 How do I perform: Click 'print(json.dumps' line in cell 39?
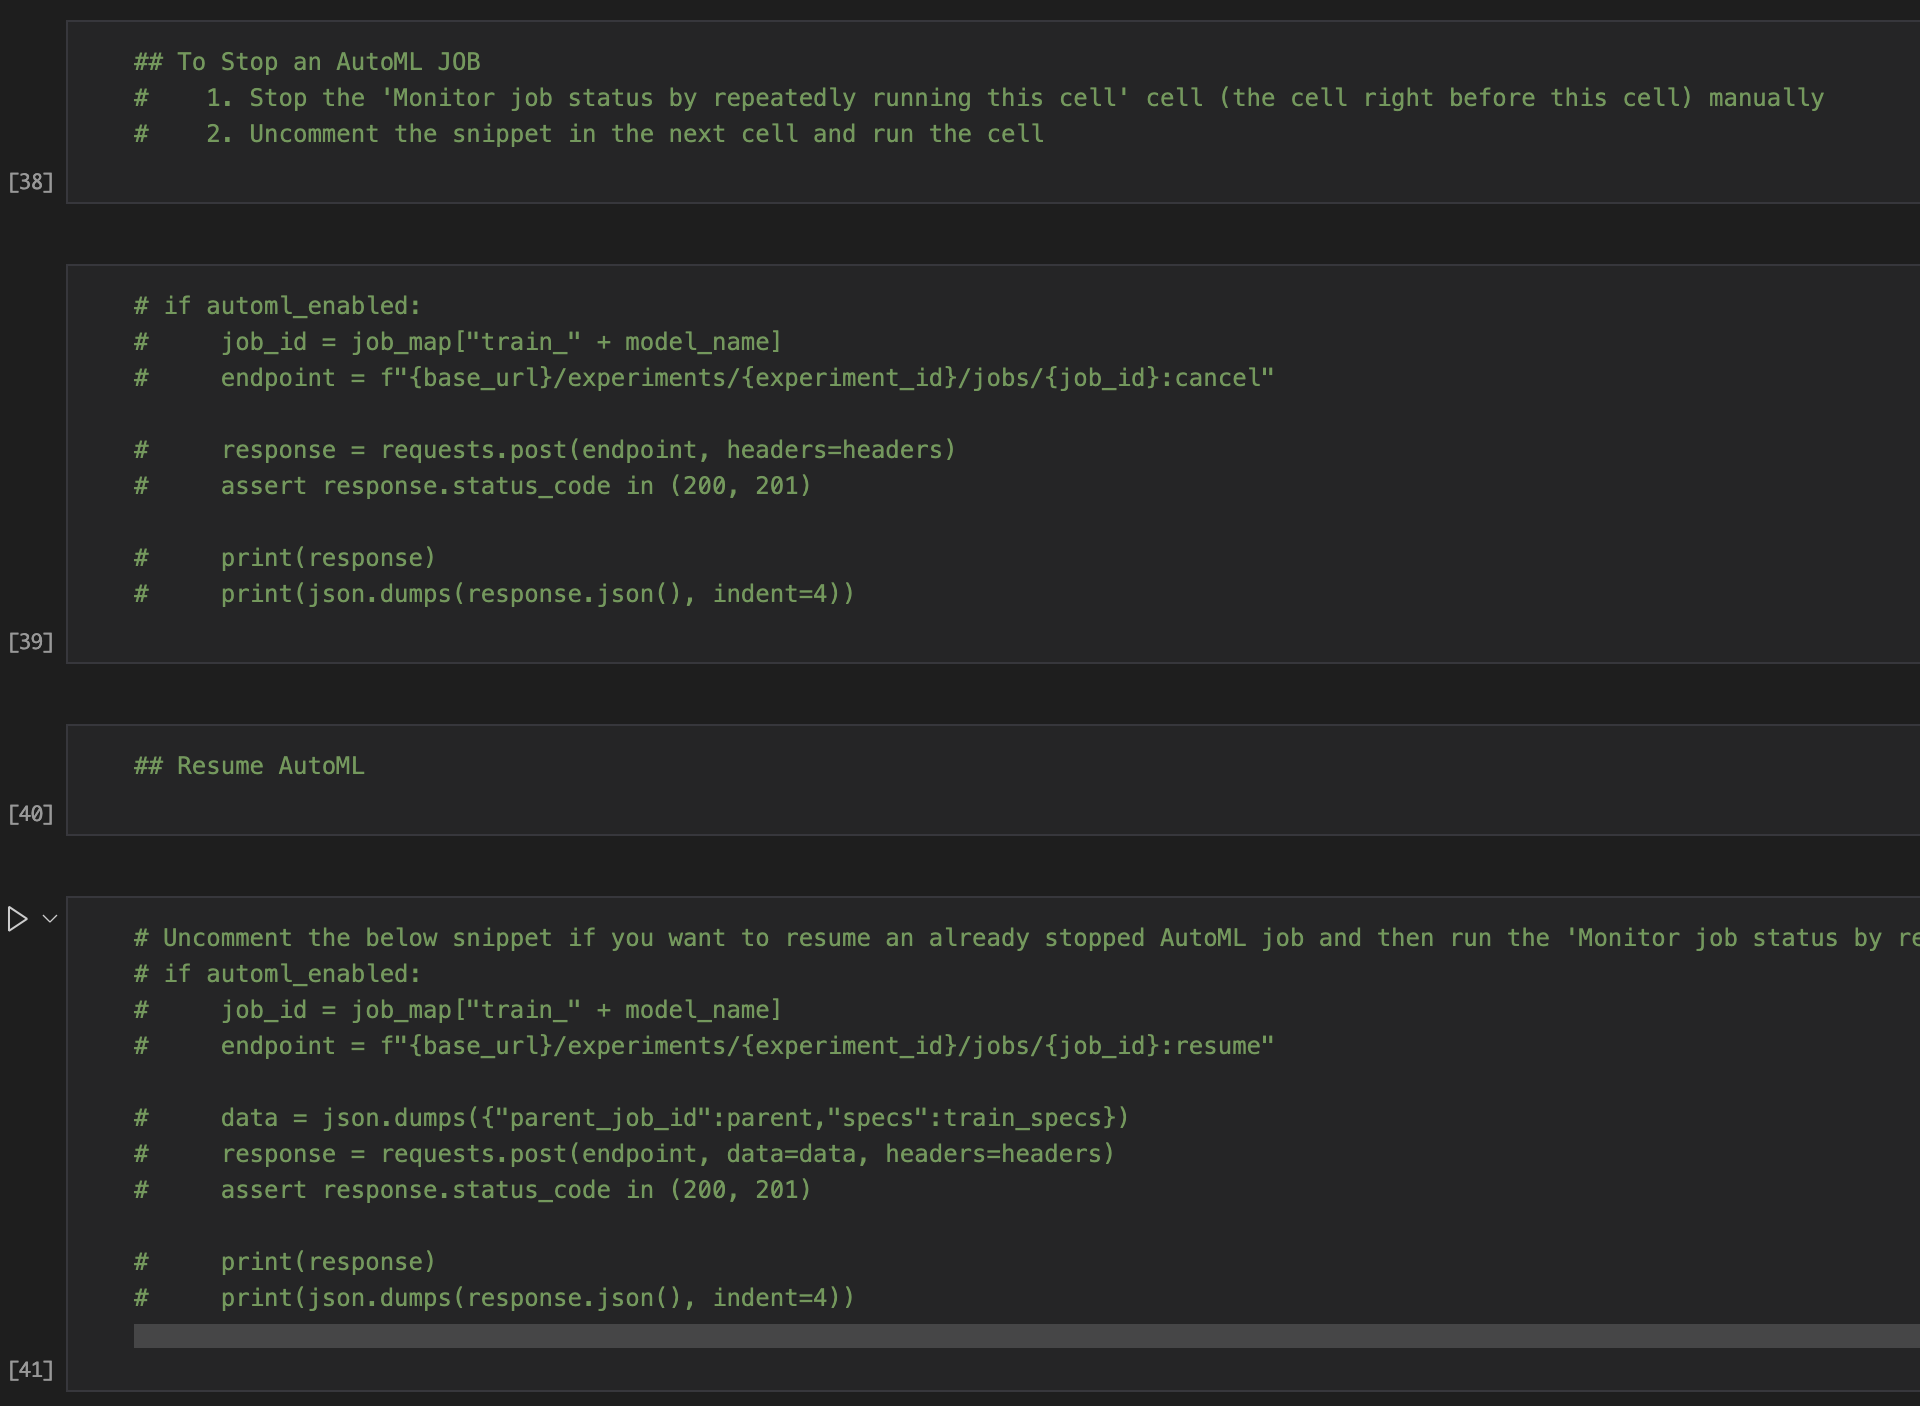coord(494,594)
